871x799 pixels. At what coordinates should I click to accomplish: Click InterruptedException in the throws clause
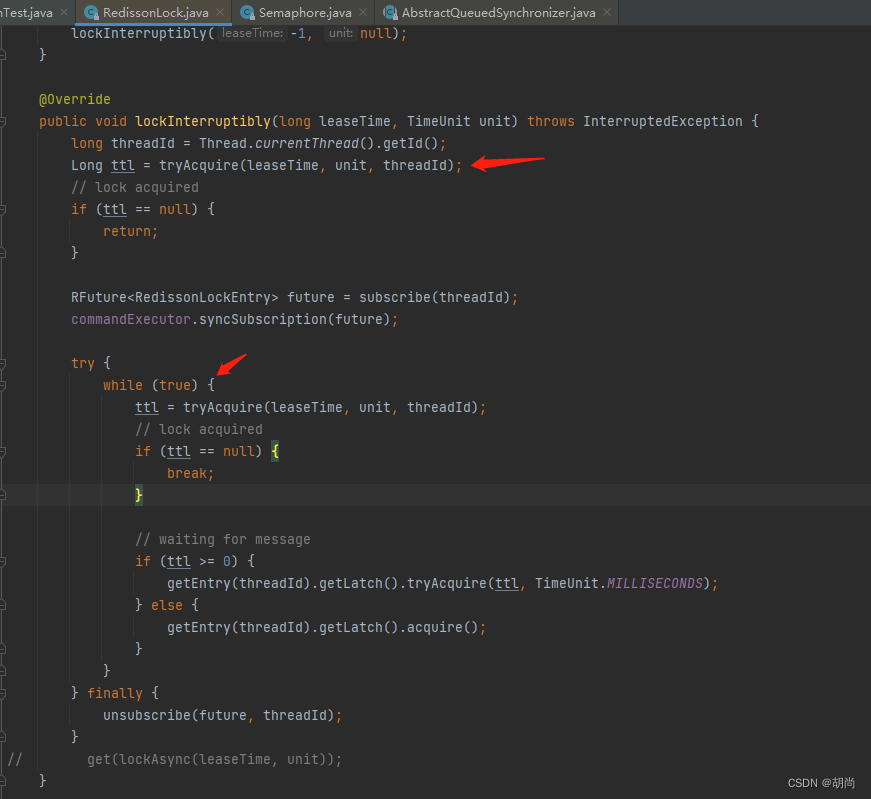[x=663, y=122]
